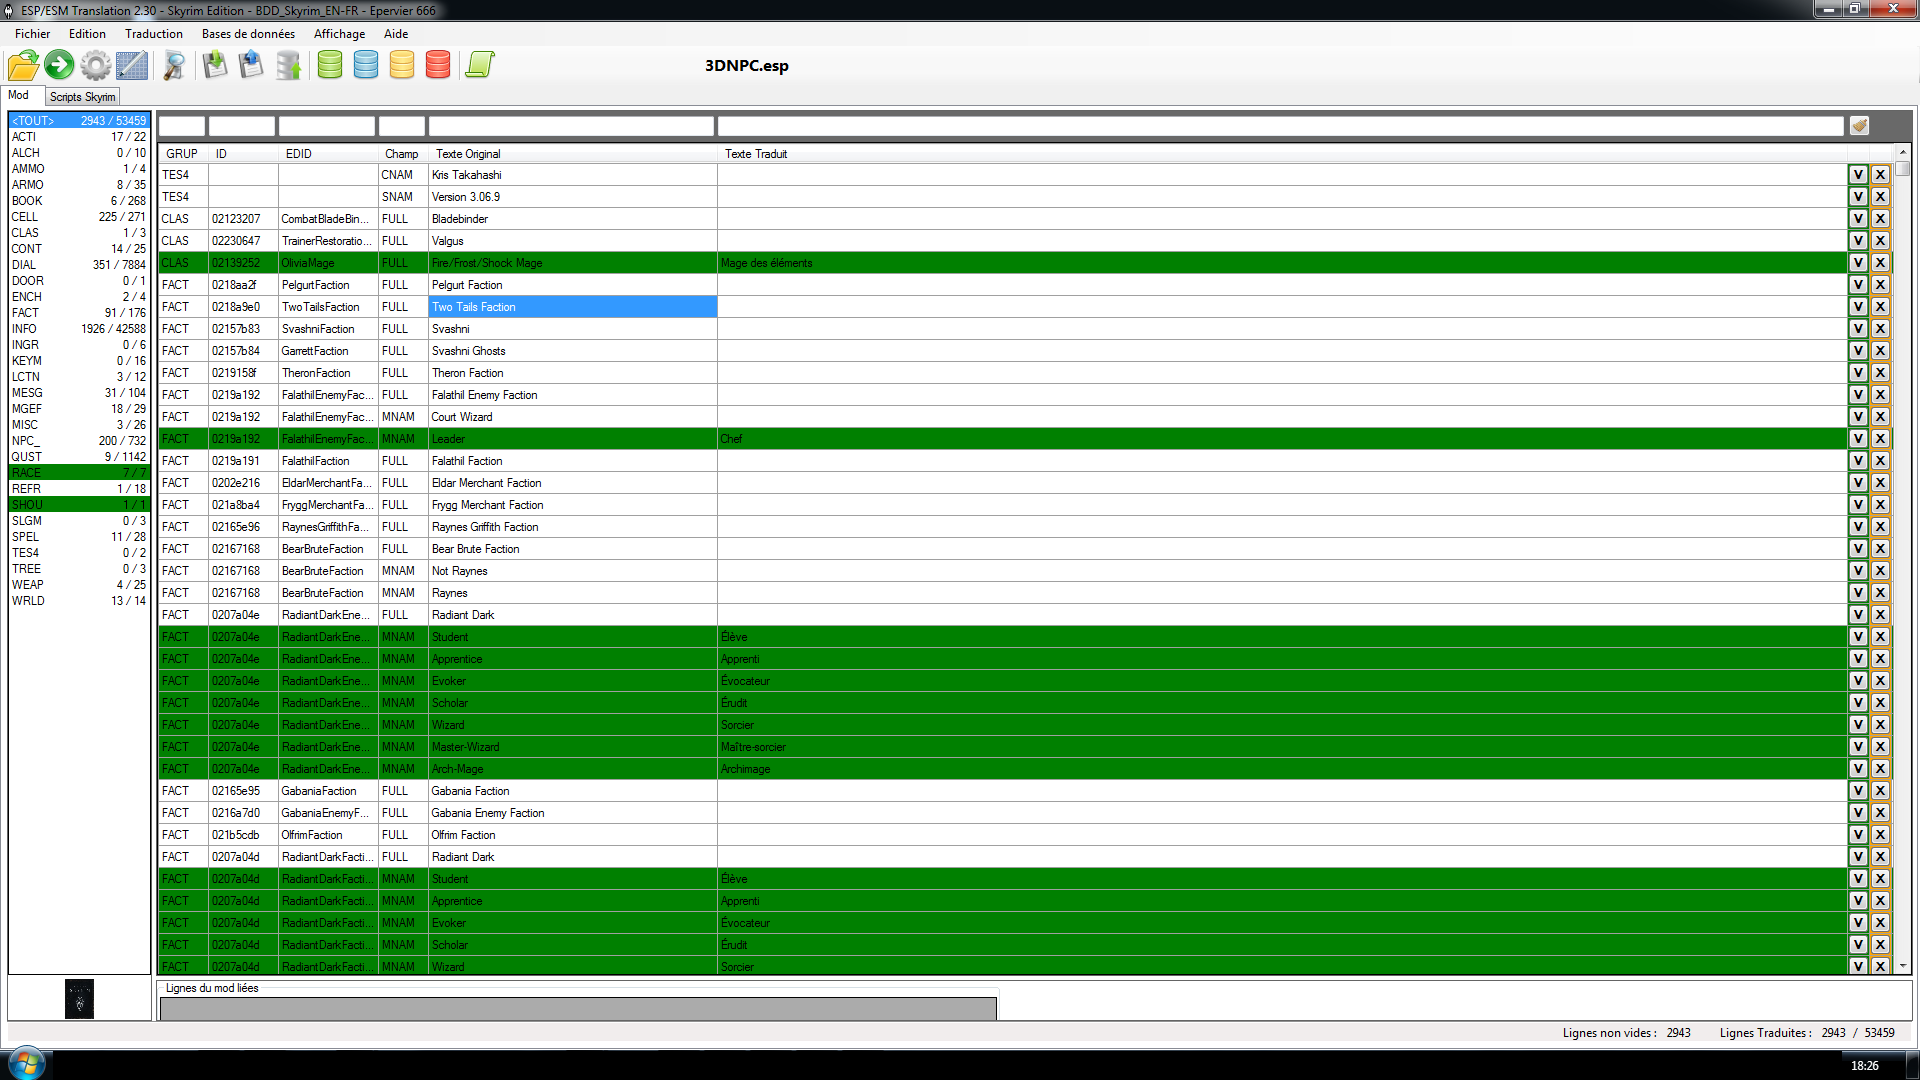Open the Bases de données menu
The width and height of the screenshot is (1920, 1080).
point(248,34)
